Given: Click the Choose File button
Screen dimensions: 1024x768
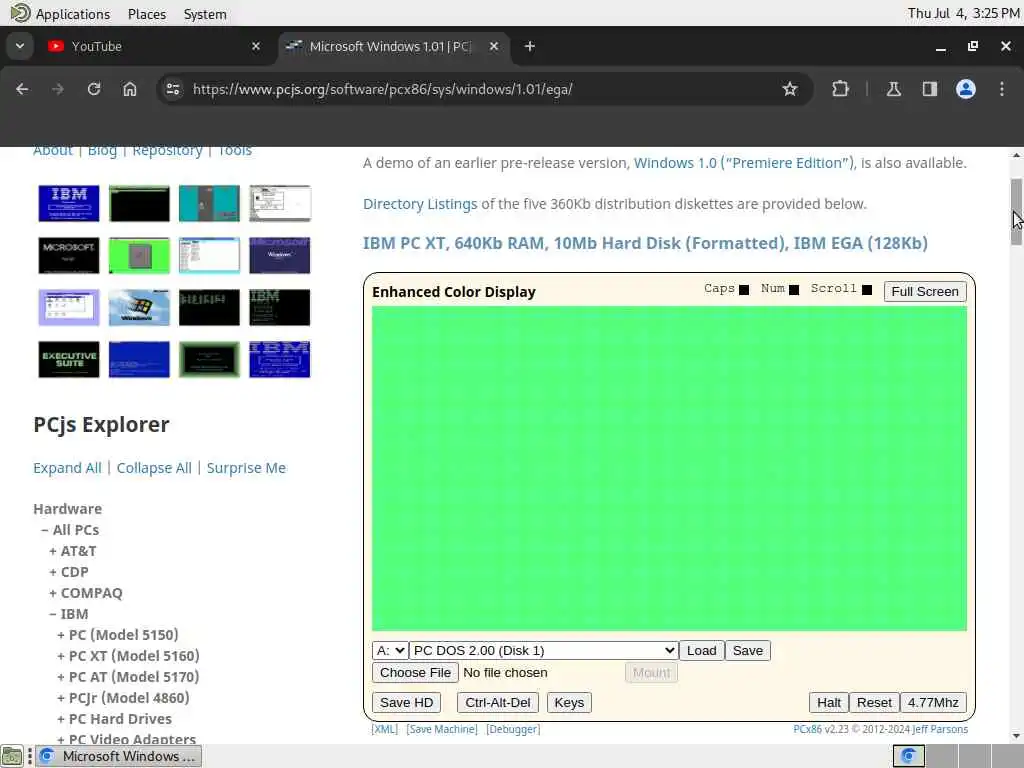Looking at the screenshot, I should coord(415,673).
